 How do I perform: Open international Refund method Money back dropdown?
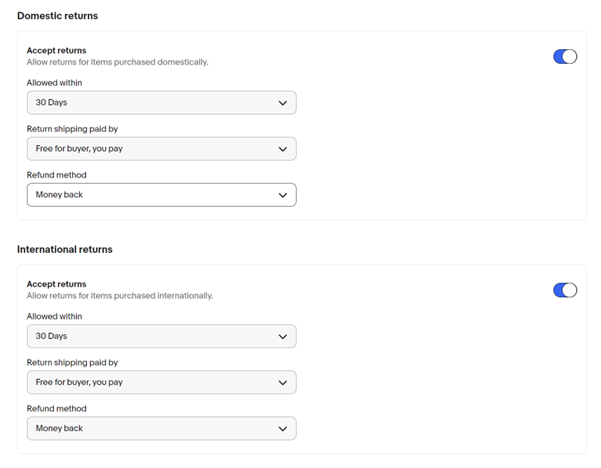[x=161, y=428]
